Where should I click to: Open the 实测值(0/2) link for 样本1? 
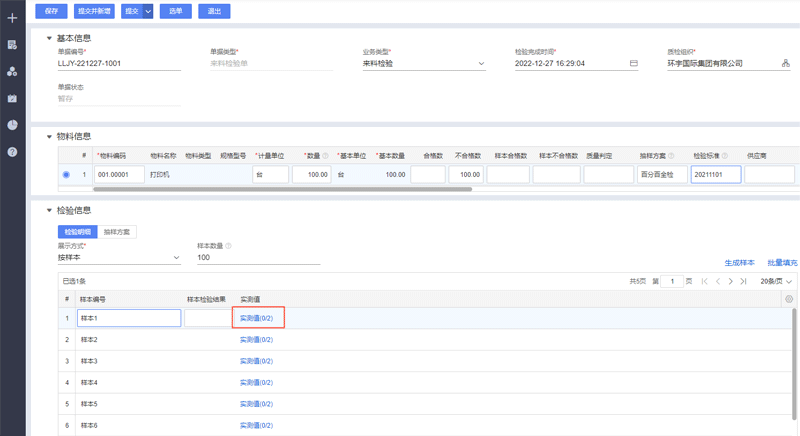point(256,318)
